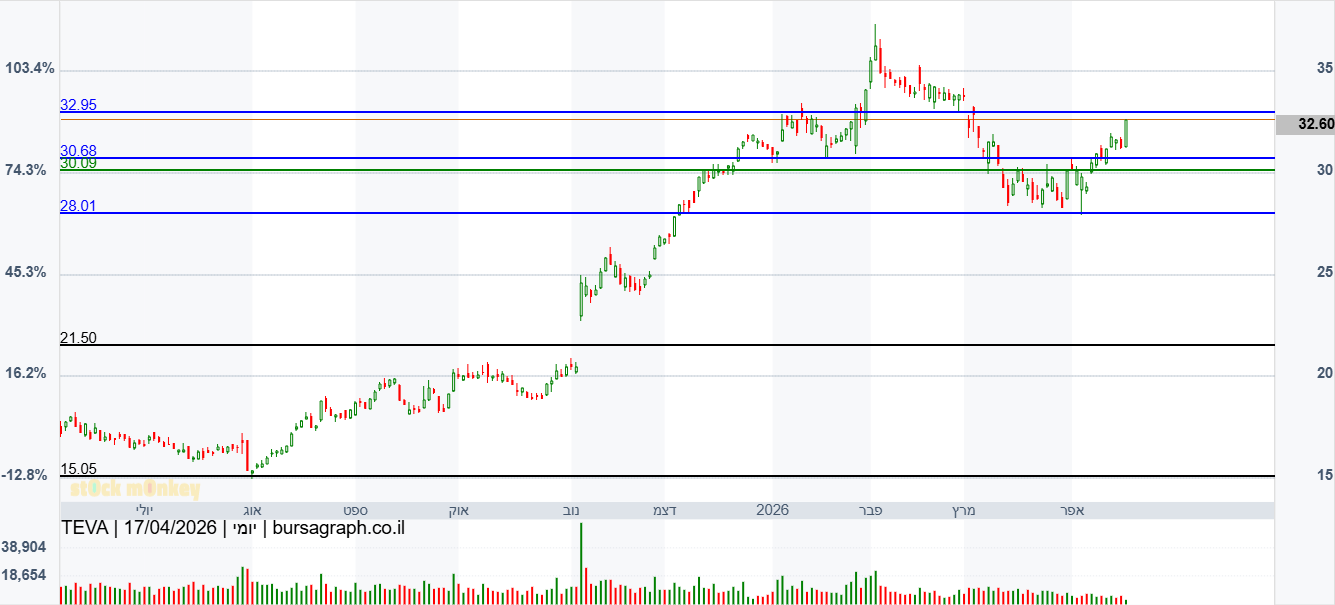The height and width of the screenshot is (605, 1335).
Task: Click the tallest November volume spike bar
Action: [581, 563]
